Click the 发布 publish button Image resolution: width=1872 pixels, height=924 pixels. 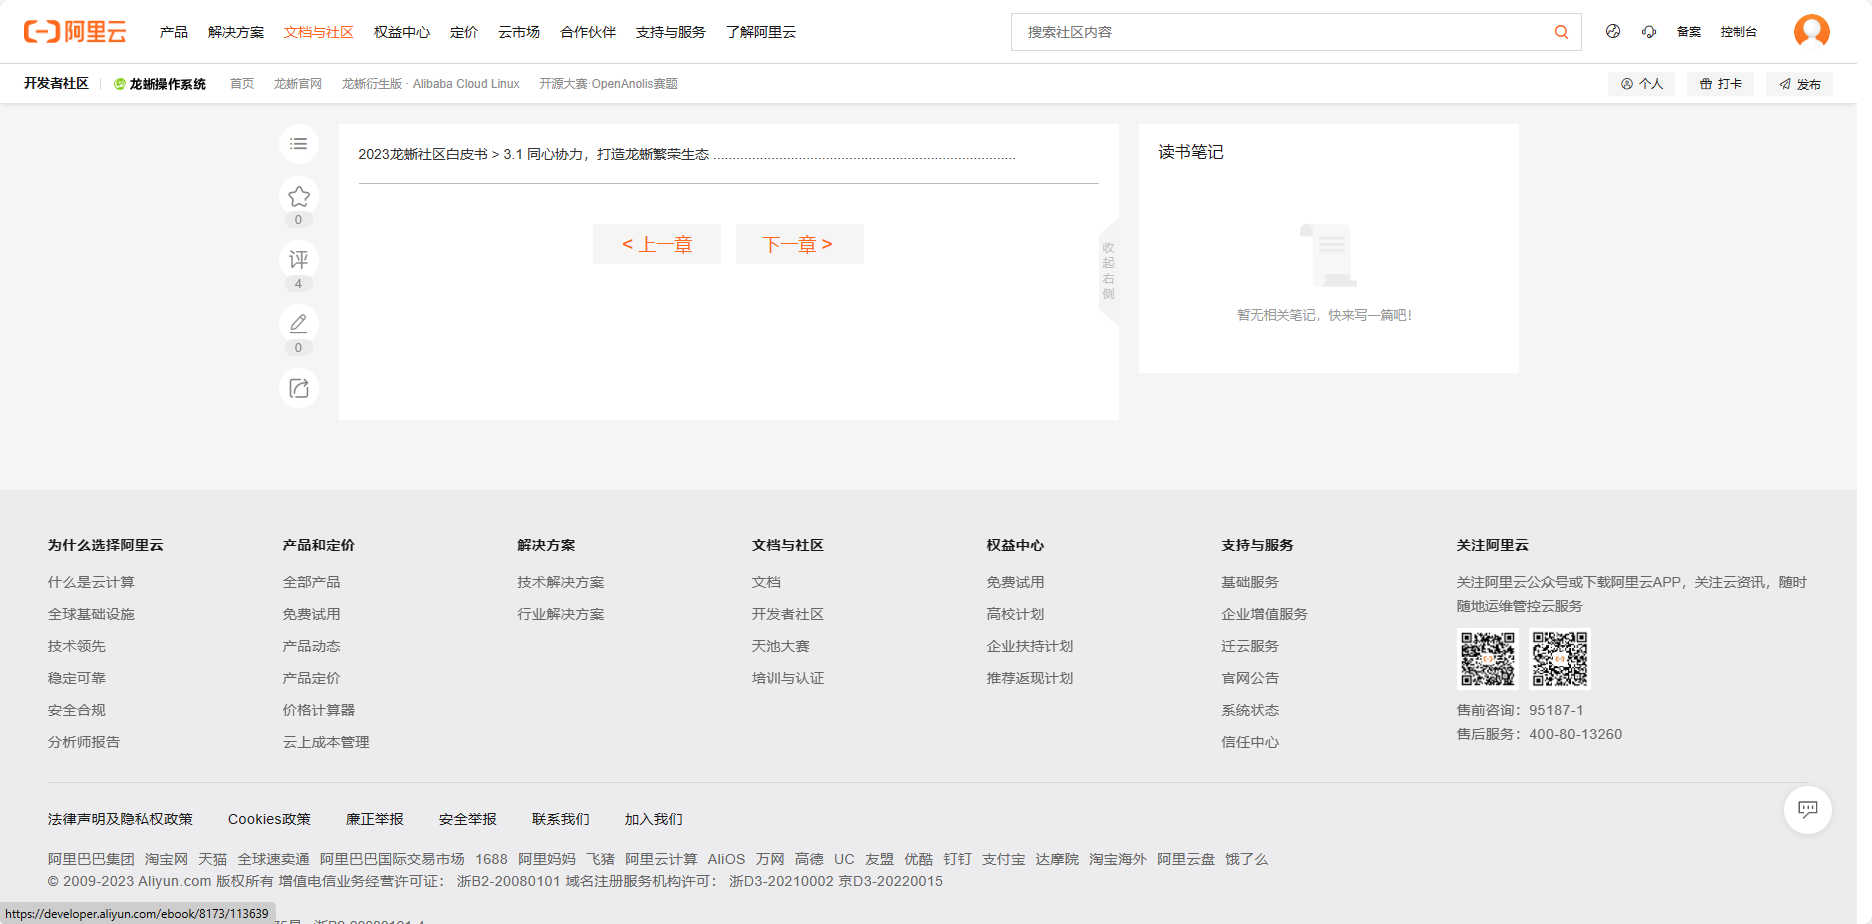(x=1800, y=84)
